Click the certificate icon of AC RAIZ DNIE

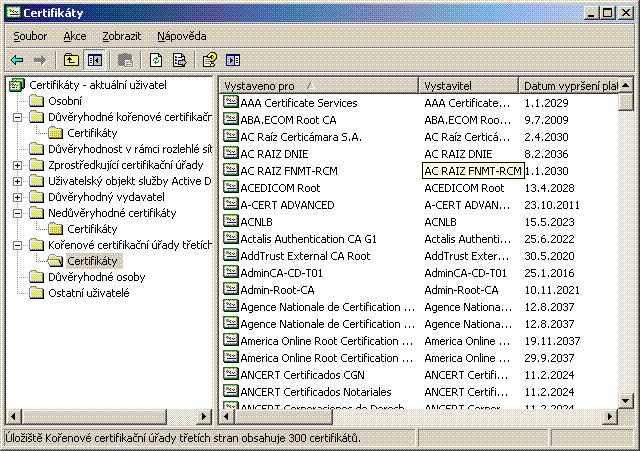click(x=231, y=153)
